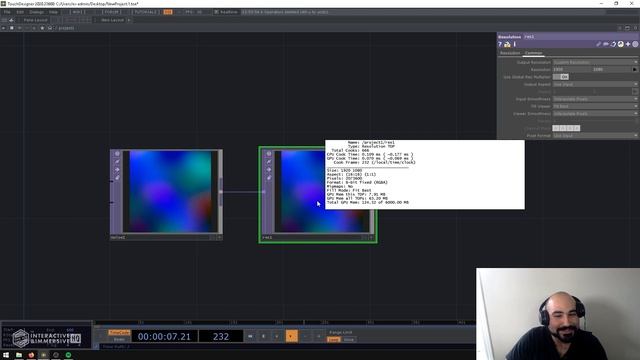This screenshot has width=640, height=360.
Task: Toggle the Channel Mask RGBA buttons
Action: tap(566, 128)
